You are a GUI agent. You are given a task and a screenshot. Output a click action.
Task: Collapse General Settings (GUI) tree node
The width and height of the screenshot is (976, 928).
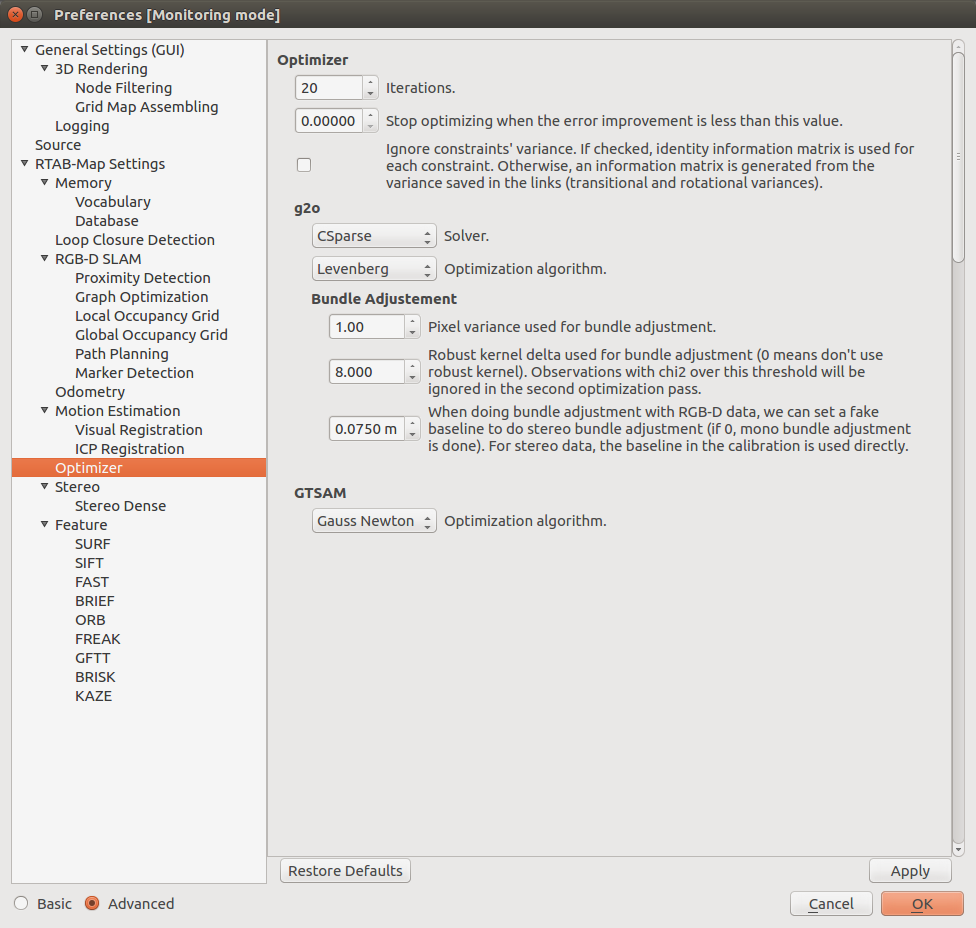[x=24, y=49]
